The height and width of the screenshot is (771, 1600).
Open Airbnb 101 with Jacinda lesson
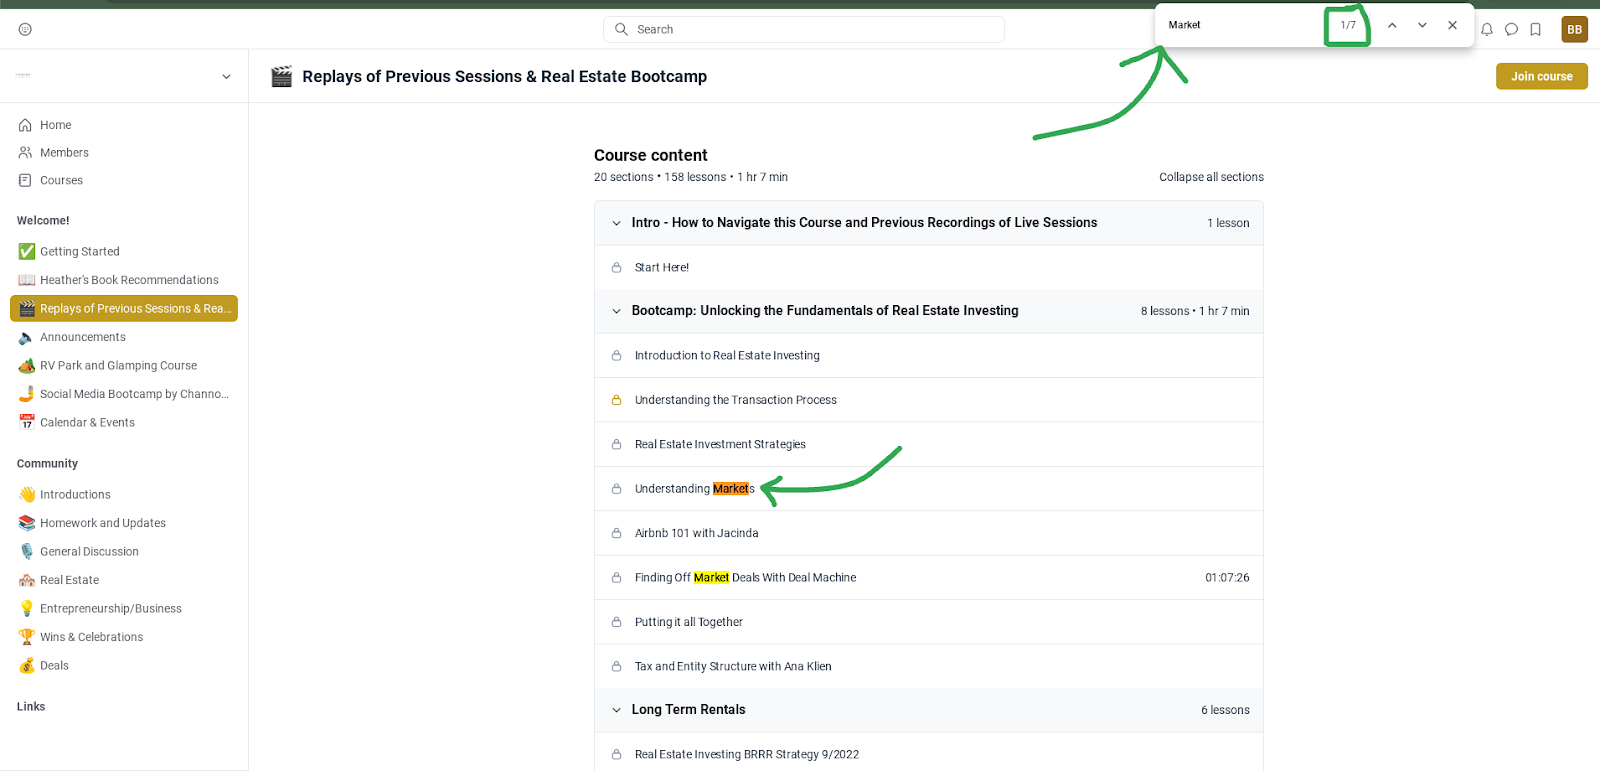pos(929,533)
